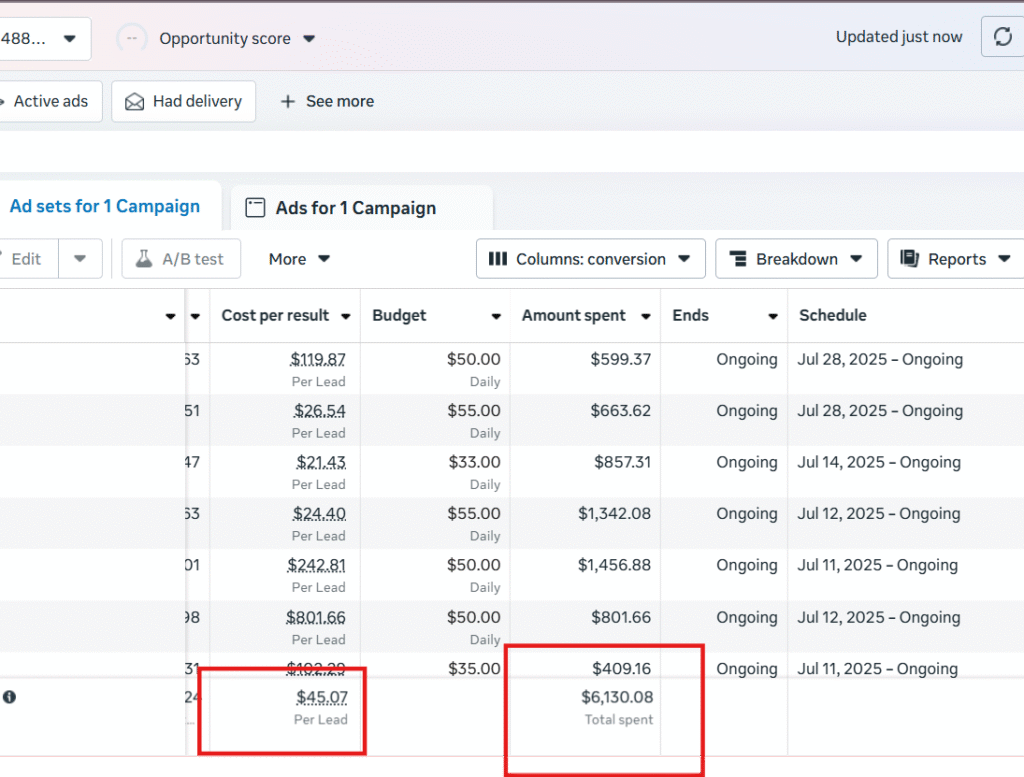Open the More dropdown menu

(299, 259)
